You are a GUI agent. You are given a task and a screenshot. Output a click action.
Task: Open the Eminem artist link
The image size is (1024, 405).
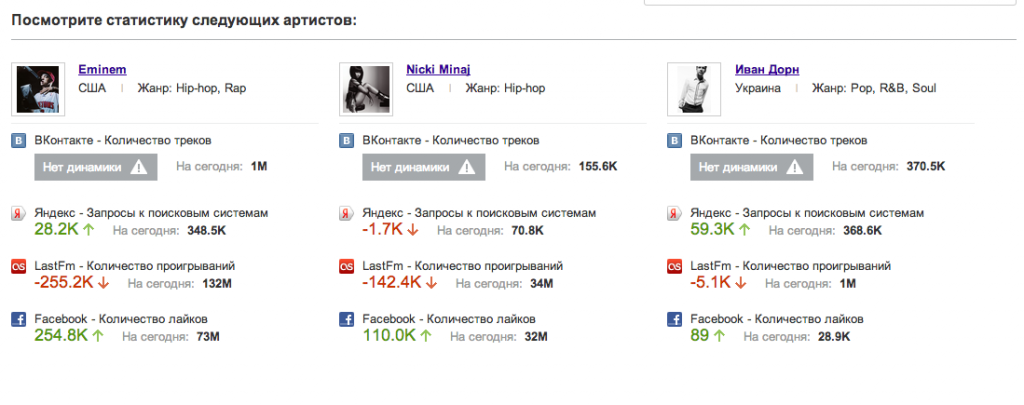click(102, 69)
